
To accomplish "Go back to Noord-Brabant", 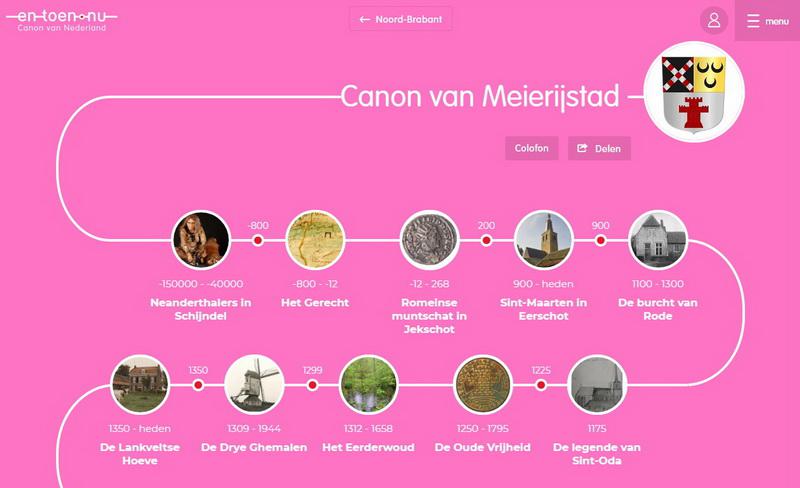I will click(400, 19).
